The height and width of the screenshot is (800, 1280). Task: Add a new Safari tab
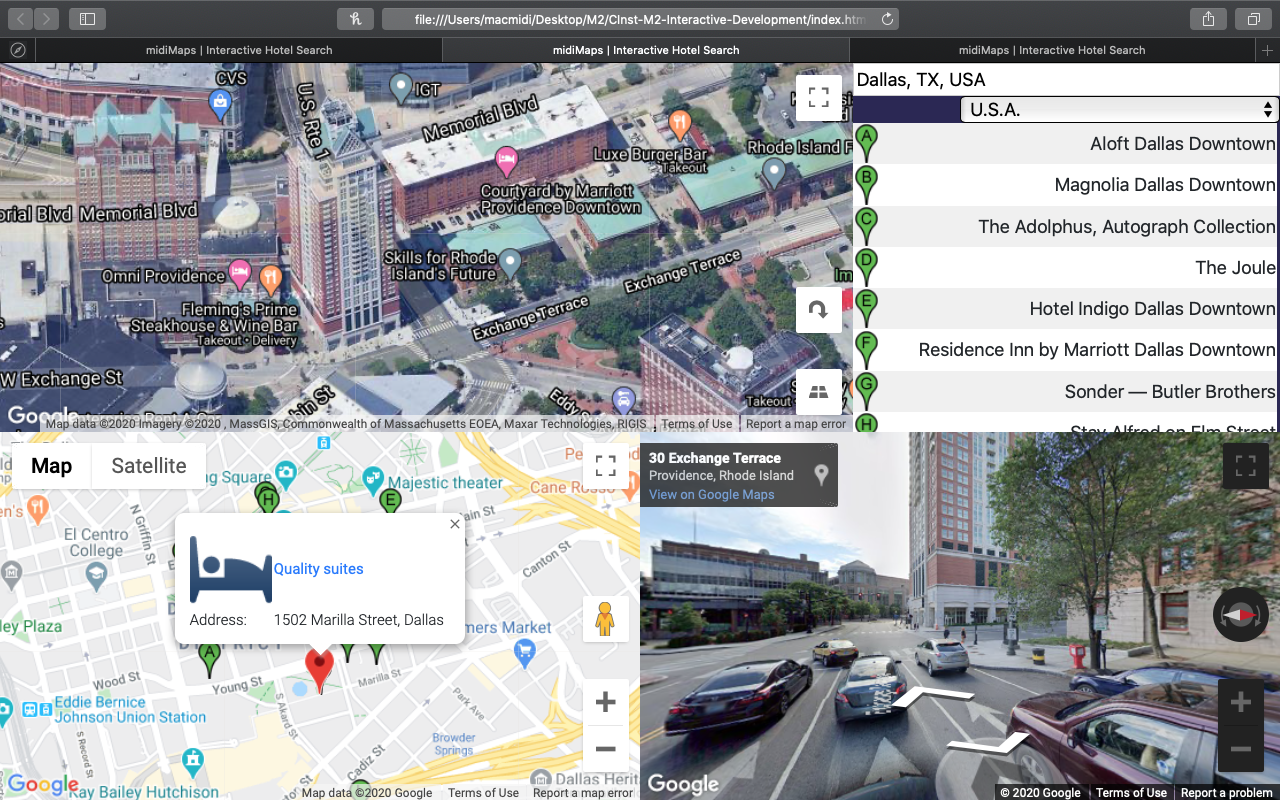[1268, 50]
